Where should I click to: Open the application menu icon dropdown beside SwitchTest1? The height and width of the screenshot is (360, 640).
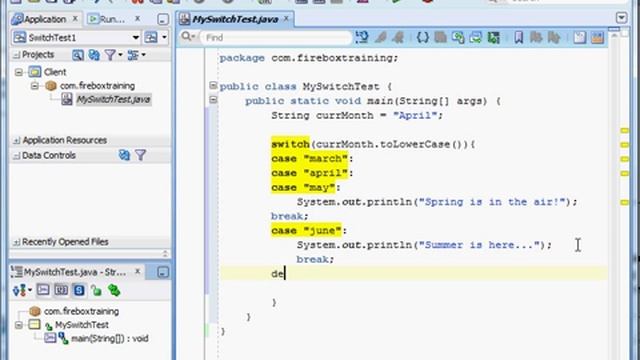point(156,38)
